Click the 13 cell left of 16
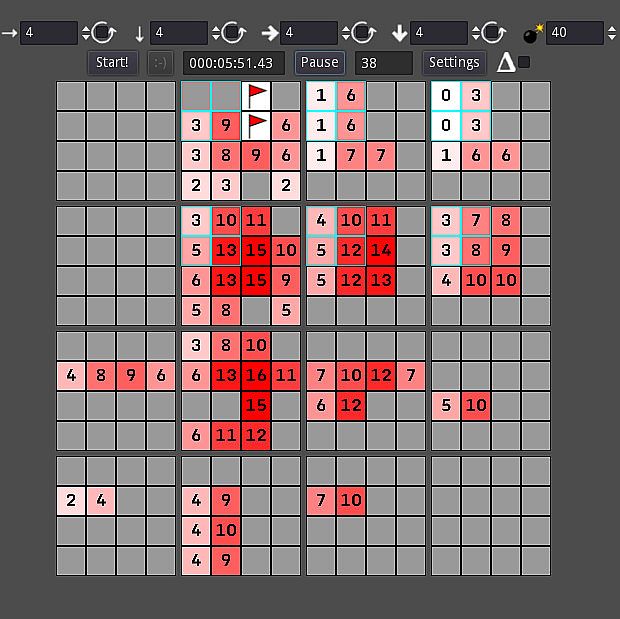 pyautogui.click(x=226, y=376)
